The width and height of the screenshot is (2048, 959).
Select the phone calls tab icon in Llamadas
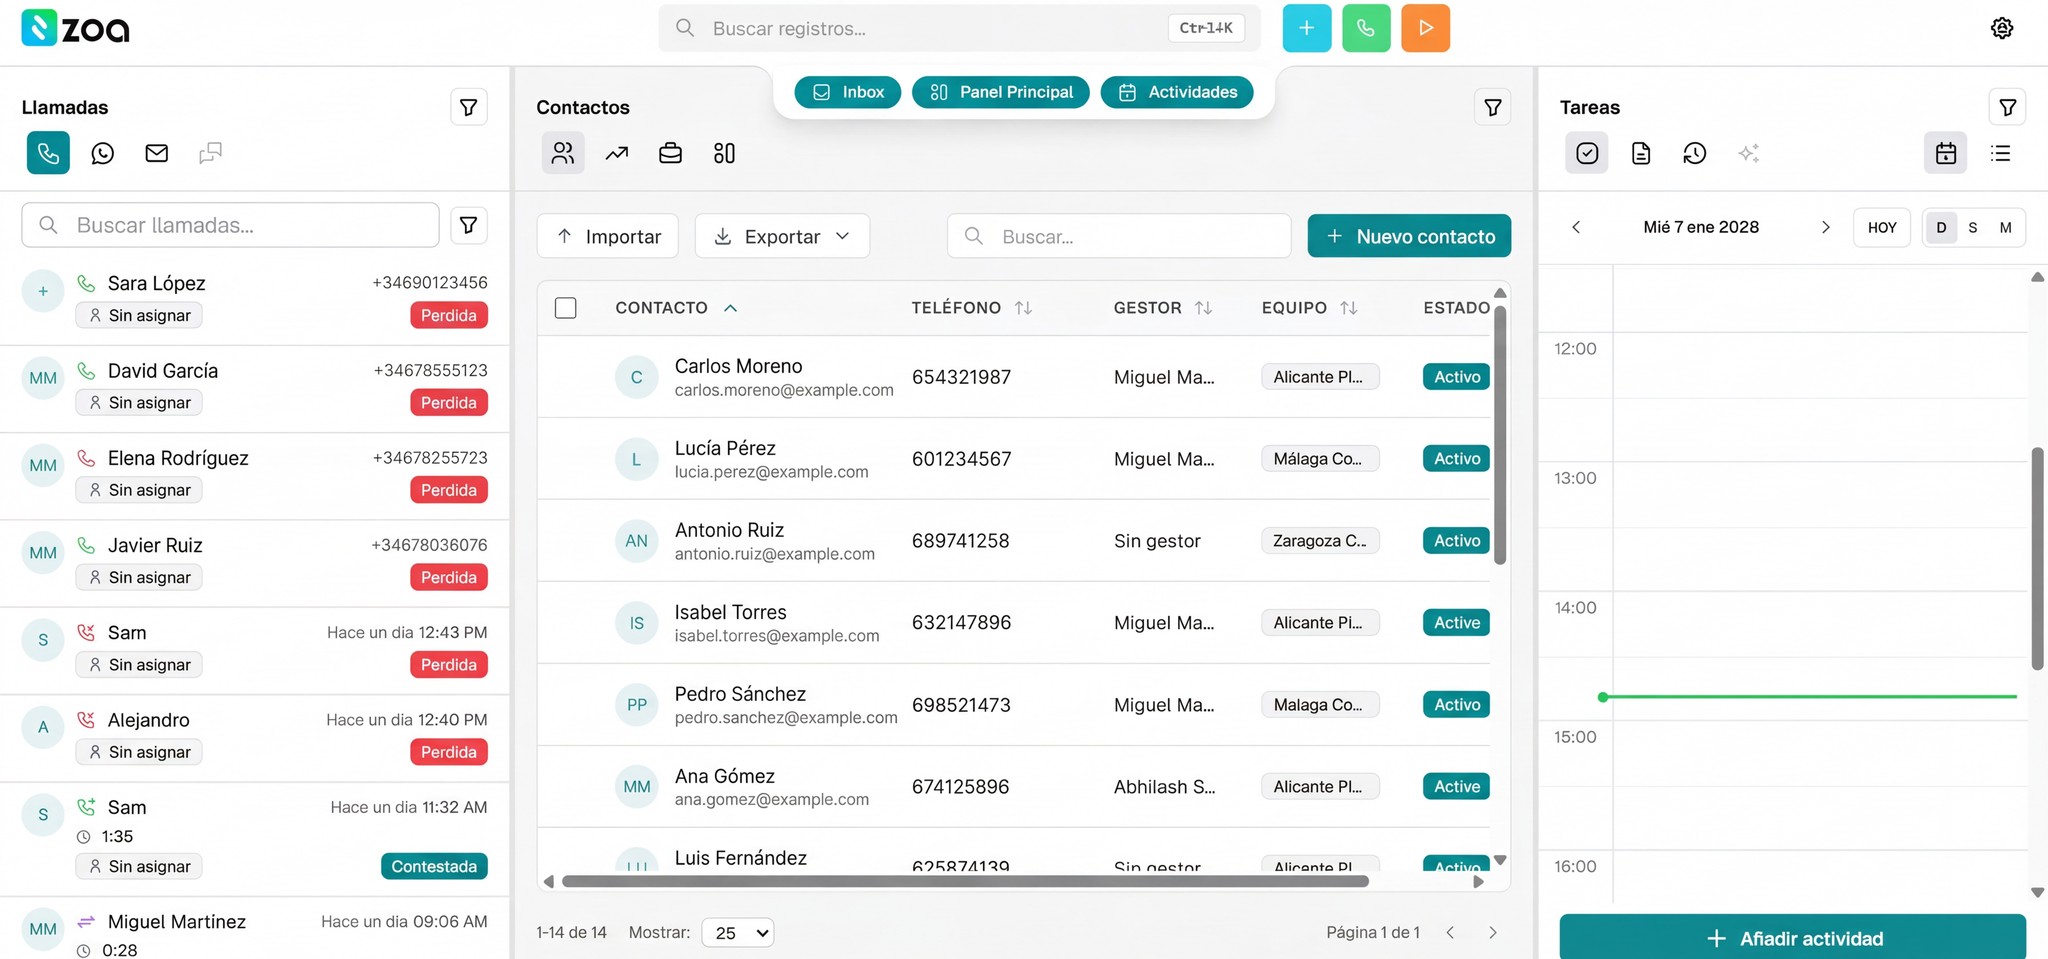(x=48, y=153)
